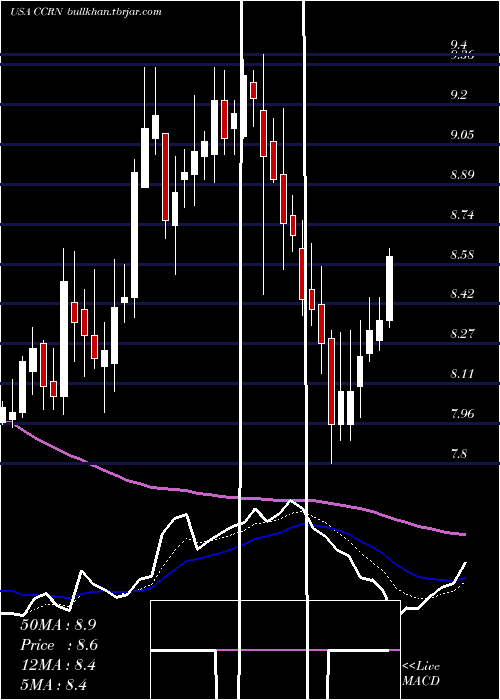Click the 'USA CCRN' ticker title

[37, 12]
